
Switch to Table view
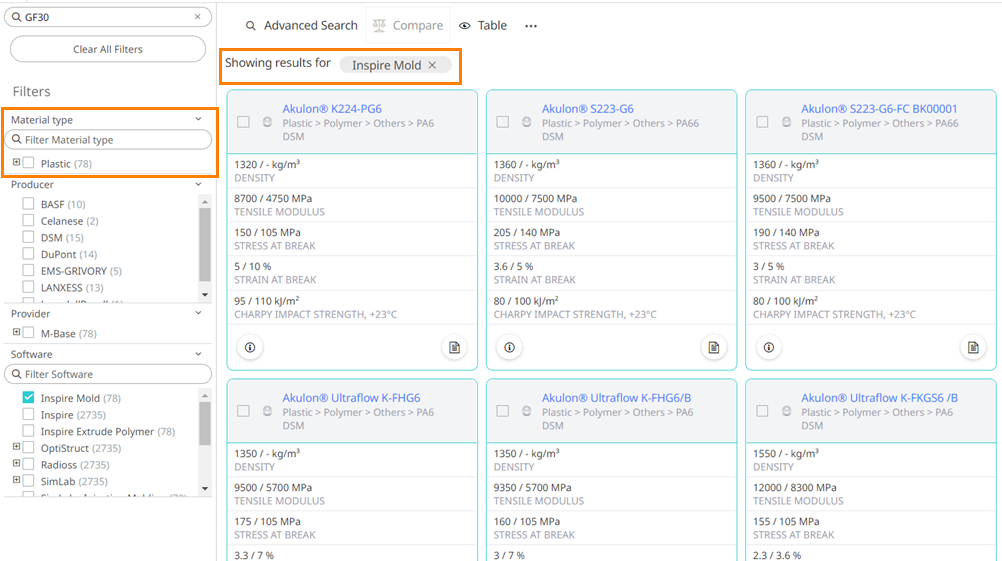[483, 26]
